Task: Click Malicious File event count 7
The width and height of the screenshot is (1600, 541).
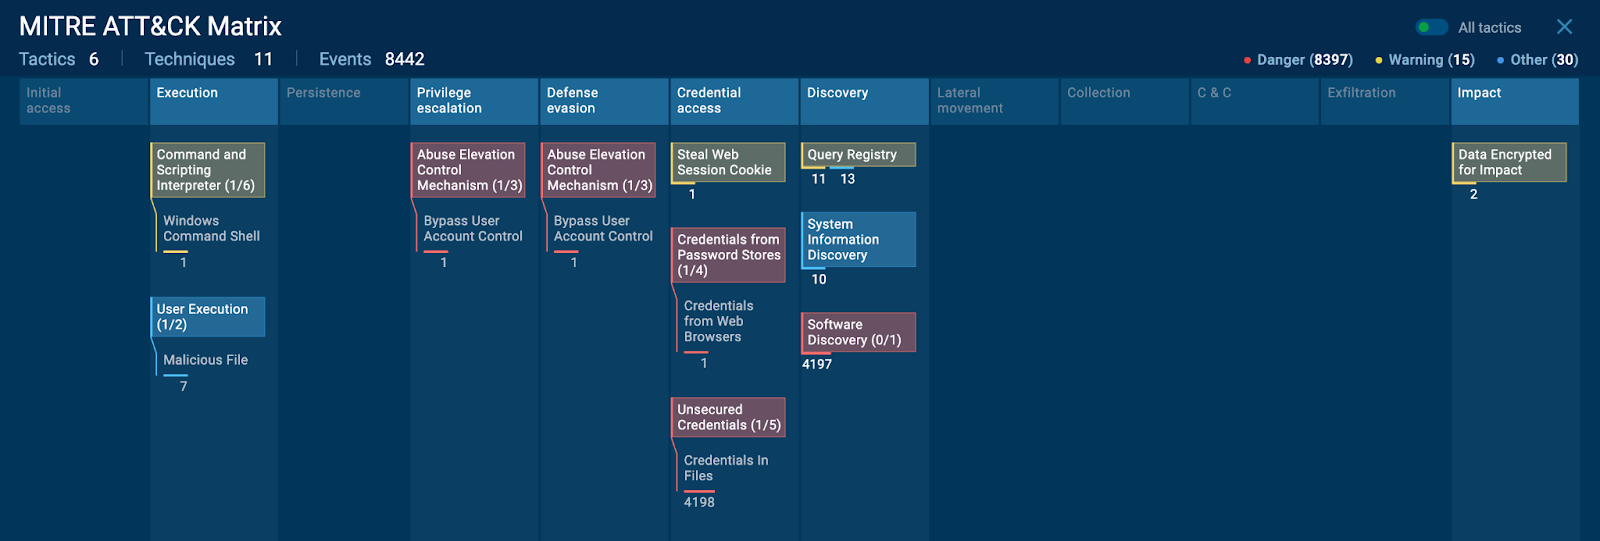Action: pyautogui.click(x=183, y=386)
